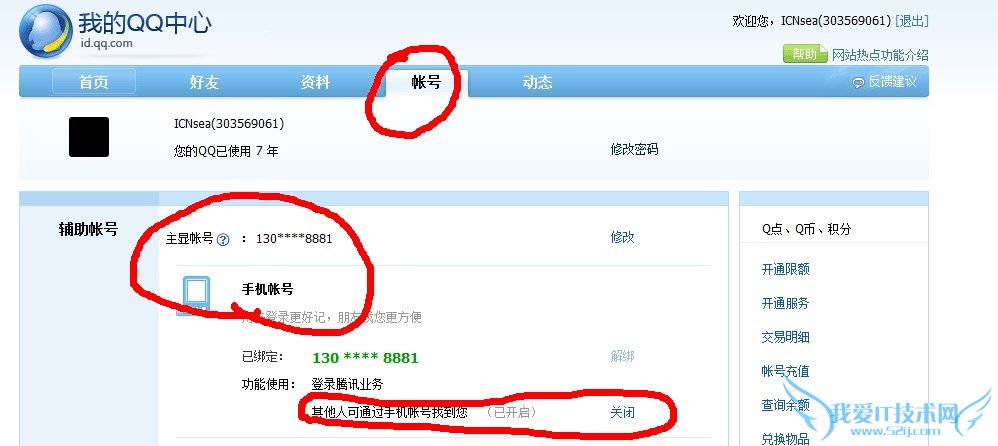The image size is (998, 446).
Task: Click the black avatar thumbnail
Action: 89,137
